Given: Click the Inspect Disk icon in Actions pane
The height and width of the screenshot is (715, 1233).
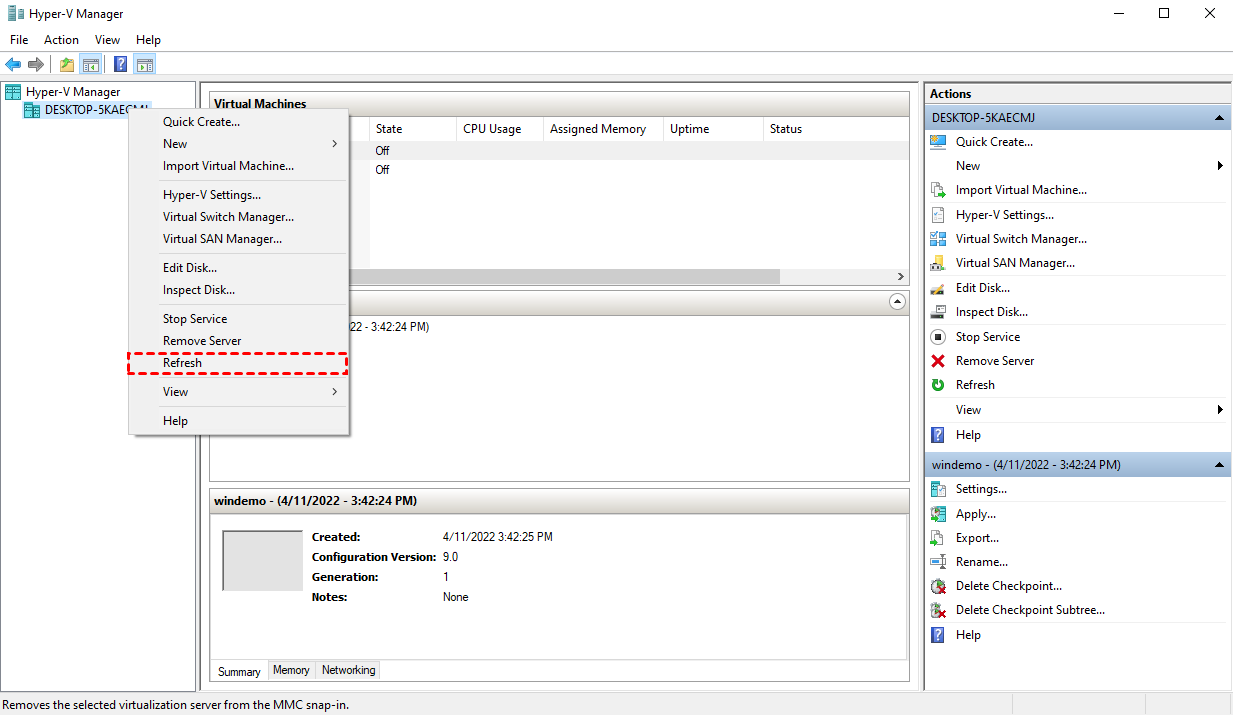Looking at the screenshot, I should pyautogui.click(x=938, y=312).
